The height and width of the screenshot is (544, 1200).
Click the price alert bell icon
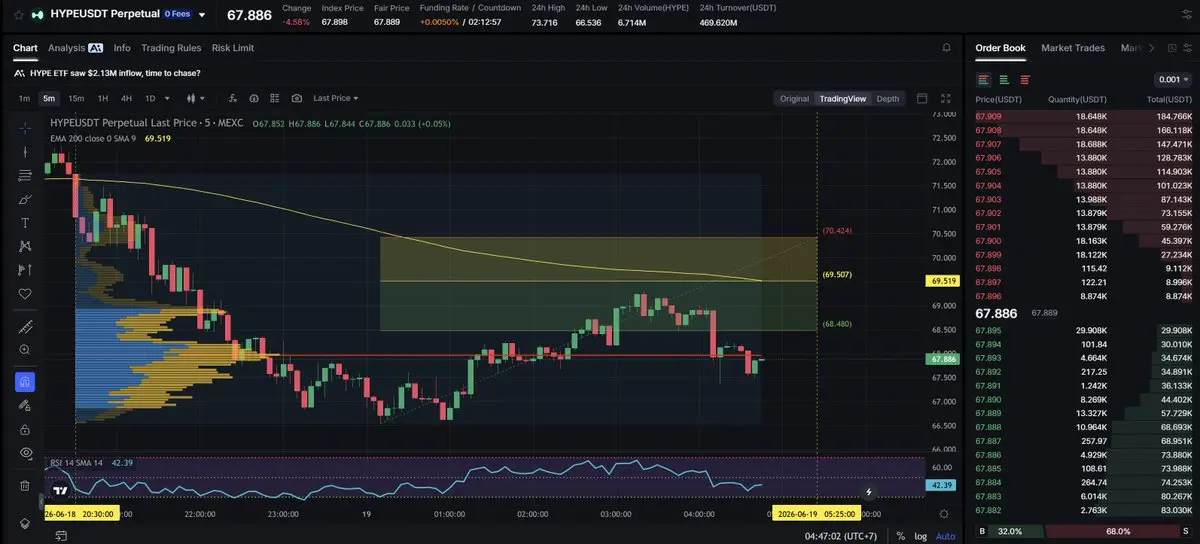click(x=946, y=48)
